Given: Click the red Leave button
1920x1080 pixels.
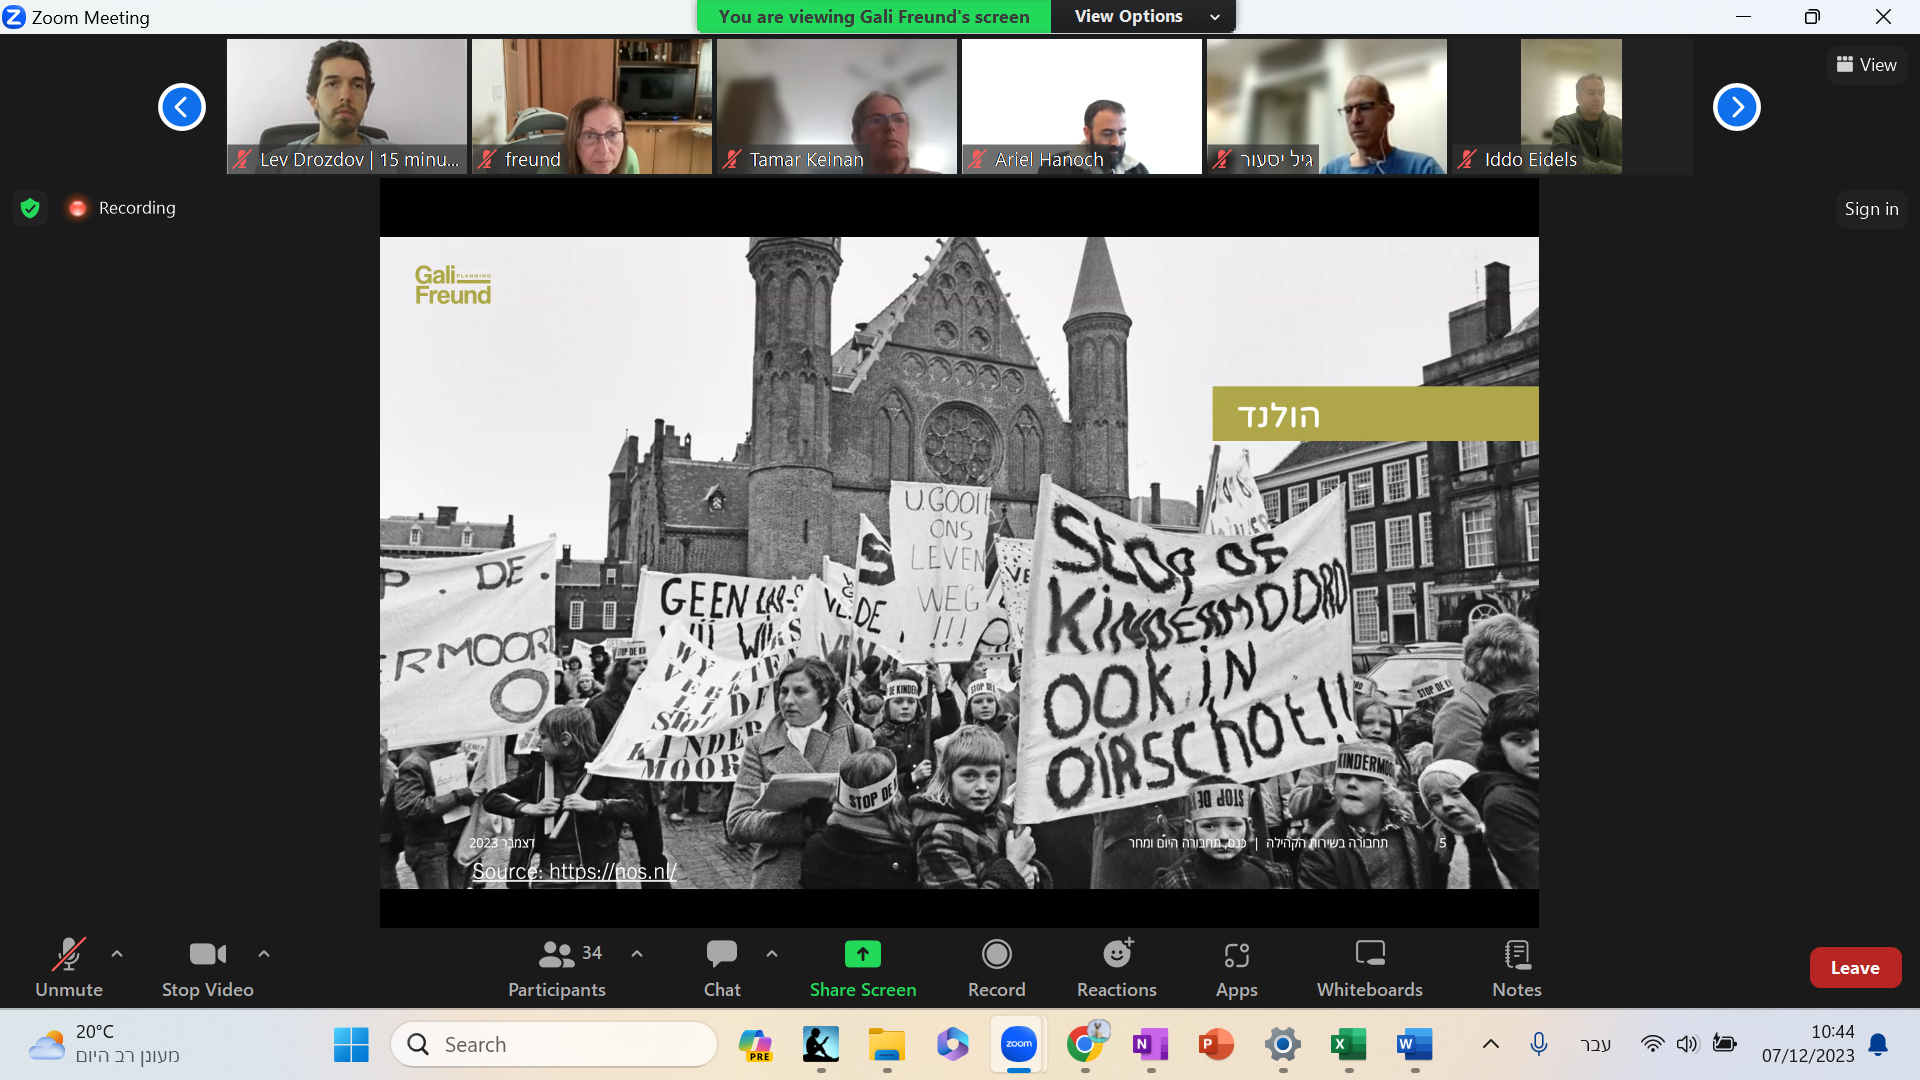Looking at the screenshot, I should (x=1855, y=967).
